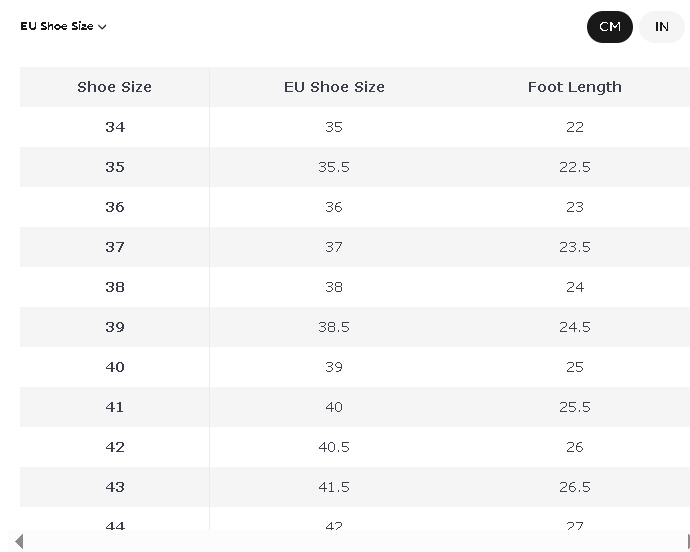Click the Foot Length column header
Image resolution: width=690 pixels, height=552 pixels.
(574, 87)
